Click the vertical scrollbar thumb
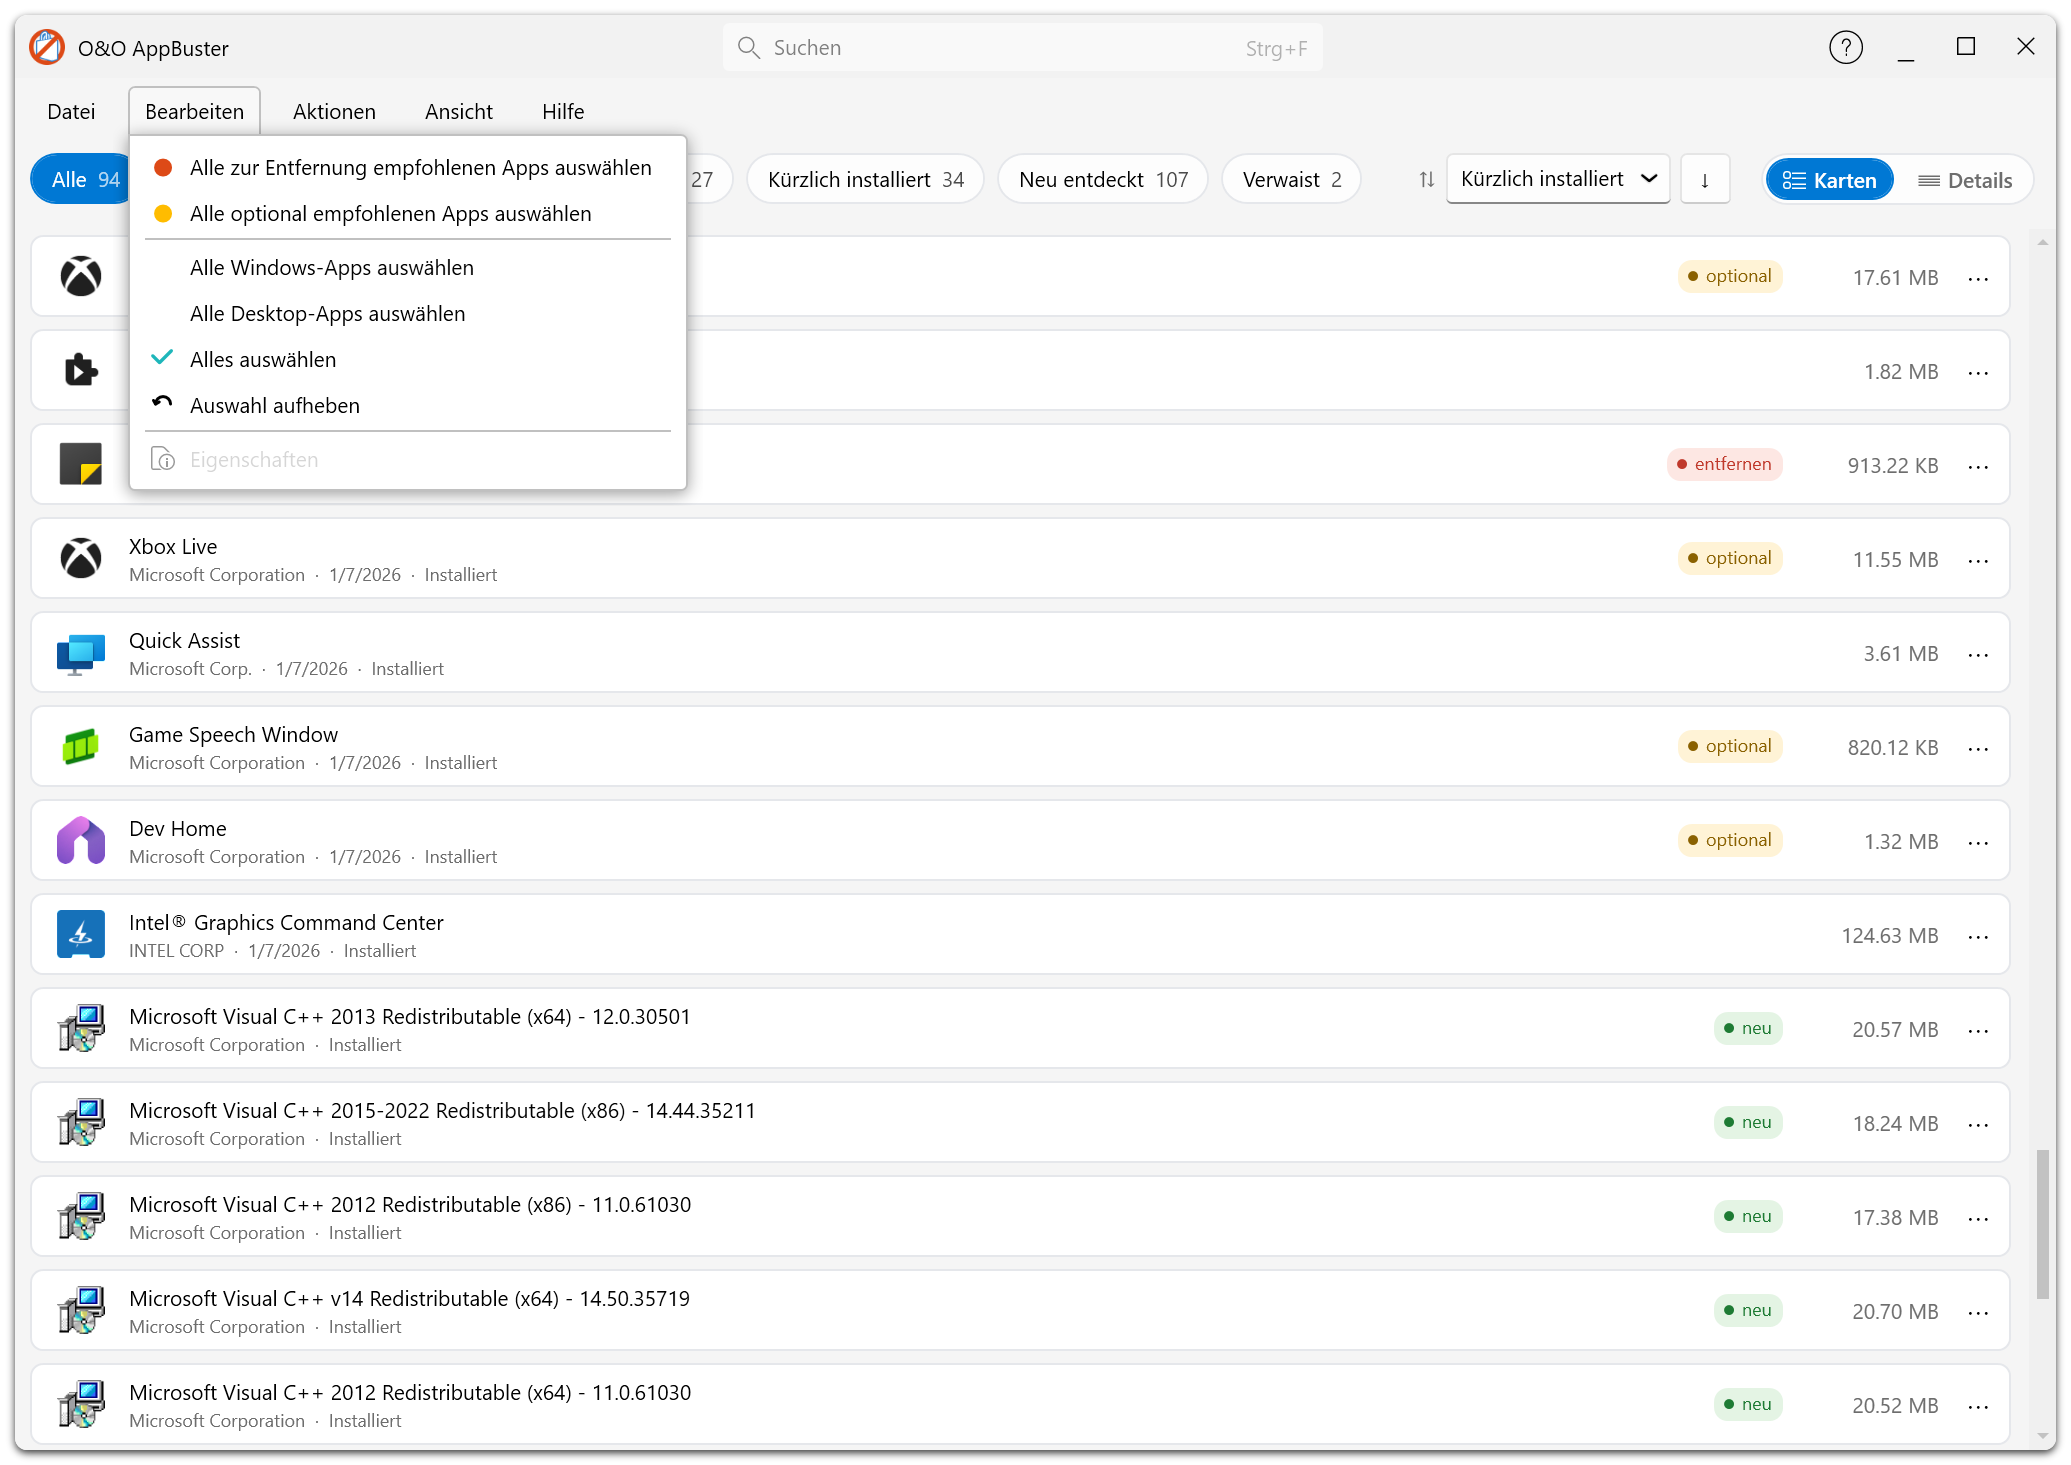The width and height of the screenshot is (2071, 1465). tap(2043, 1224)
